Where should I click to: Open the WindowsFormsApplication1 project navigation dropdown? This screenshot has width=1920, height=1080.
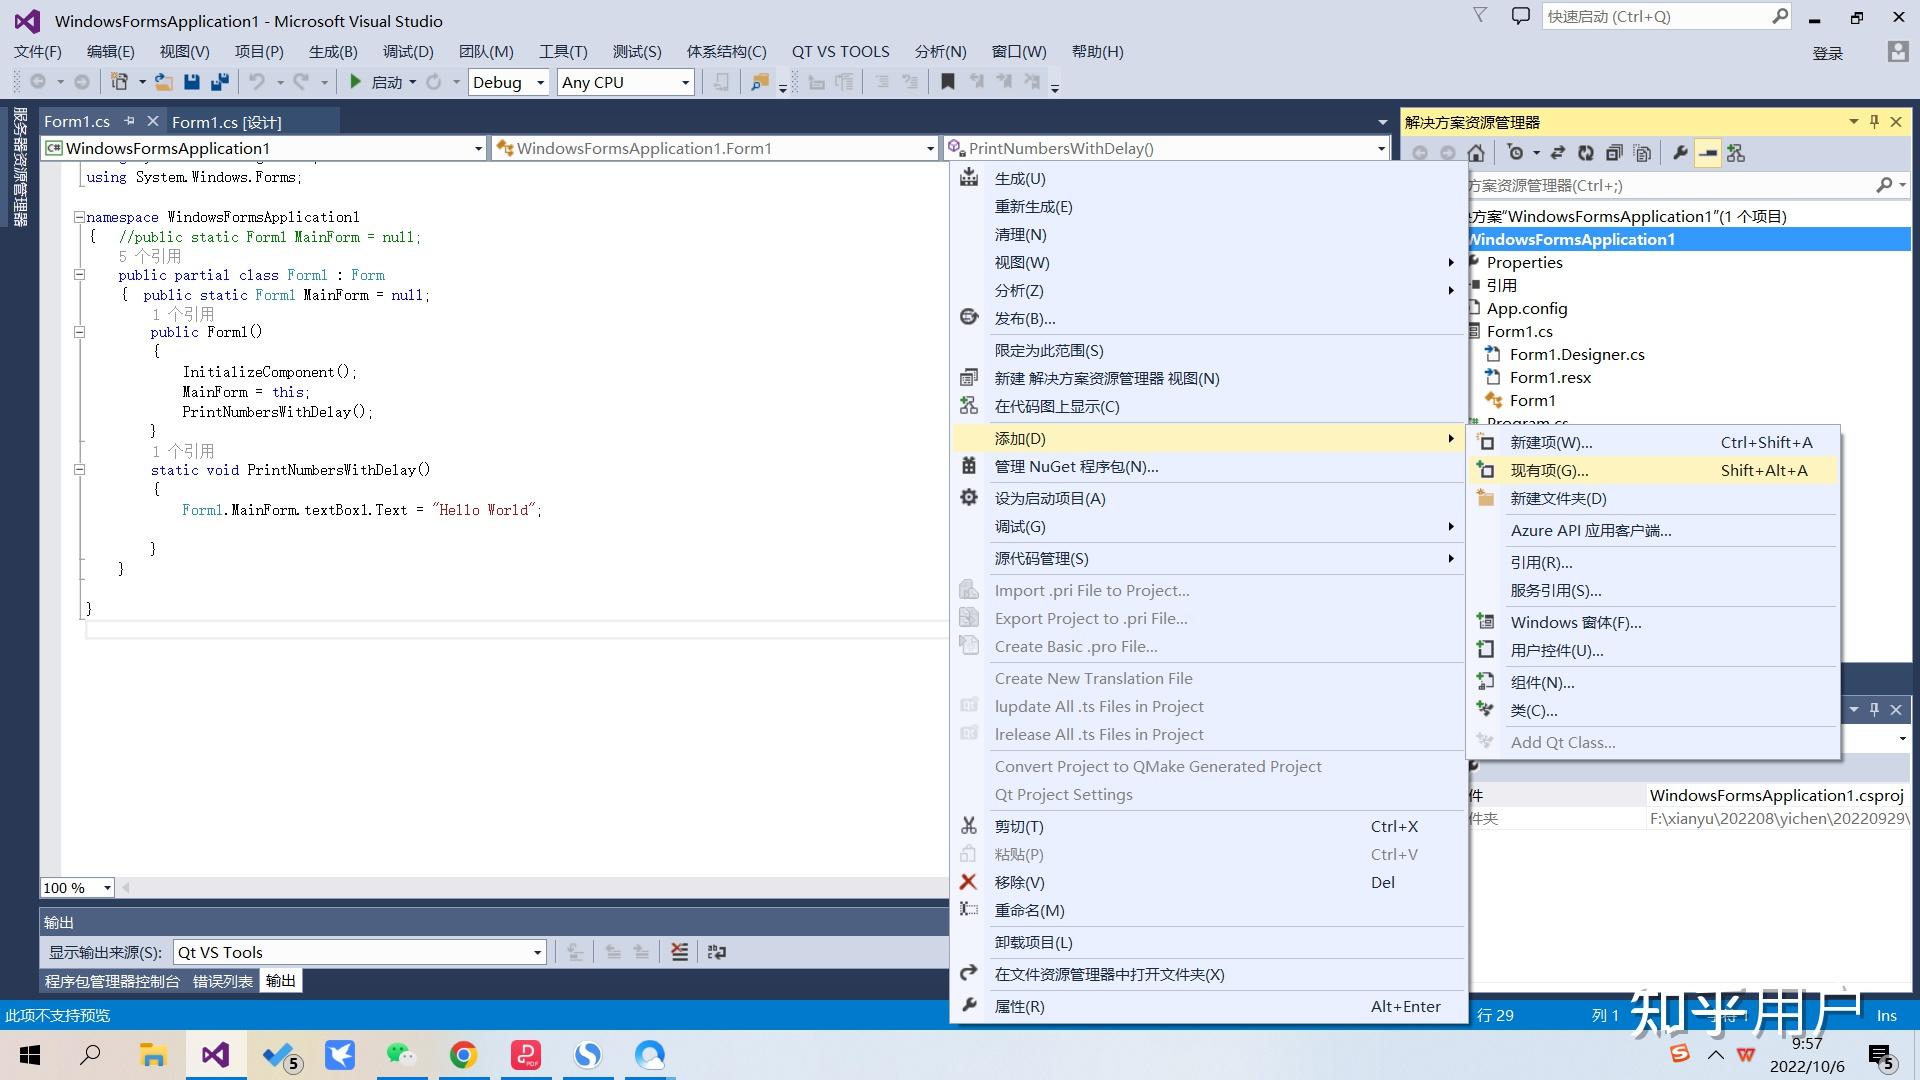264,148
